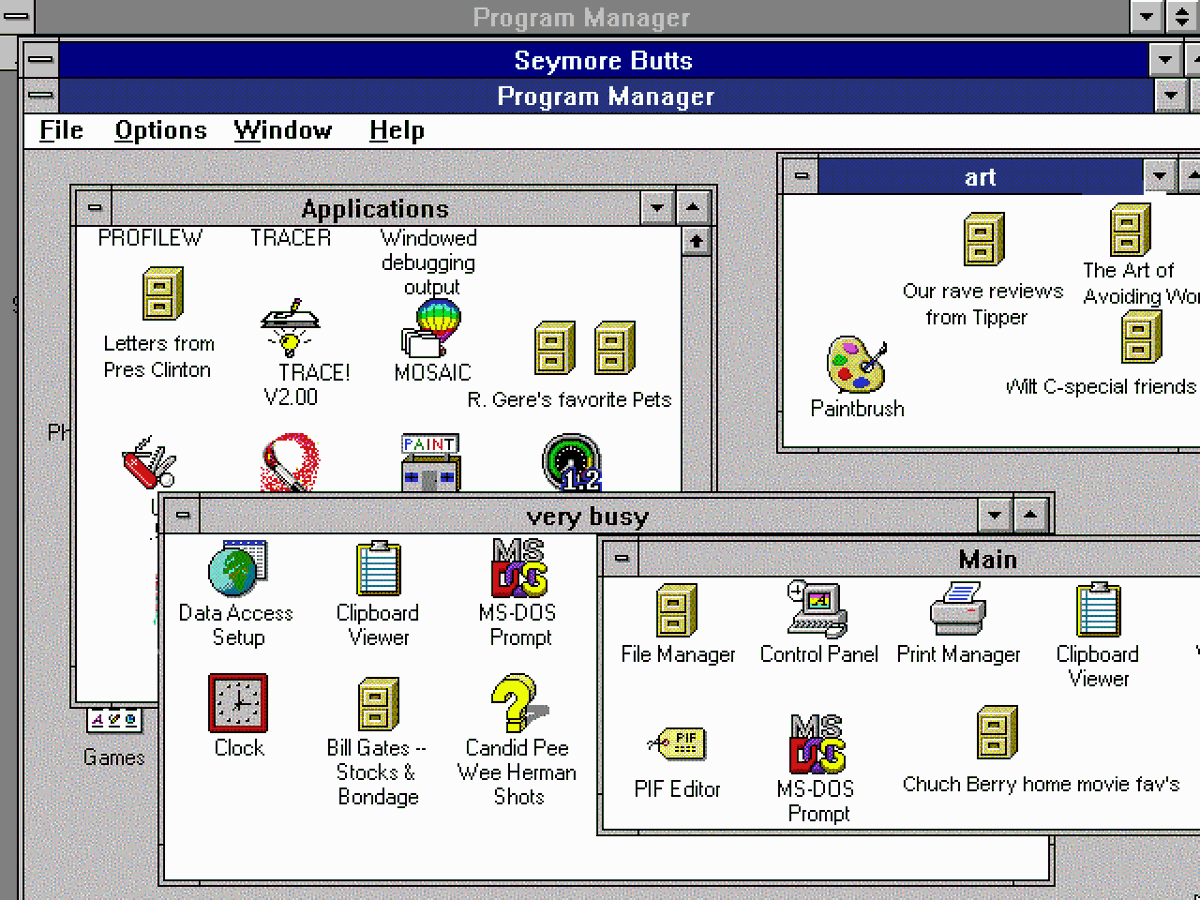Open the Window menu
This screenshot has width=1200, height=900.
[x=283, y=130]
